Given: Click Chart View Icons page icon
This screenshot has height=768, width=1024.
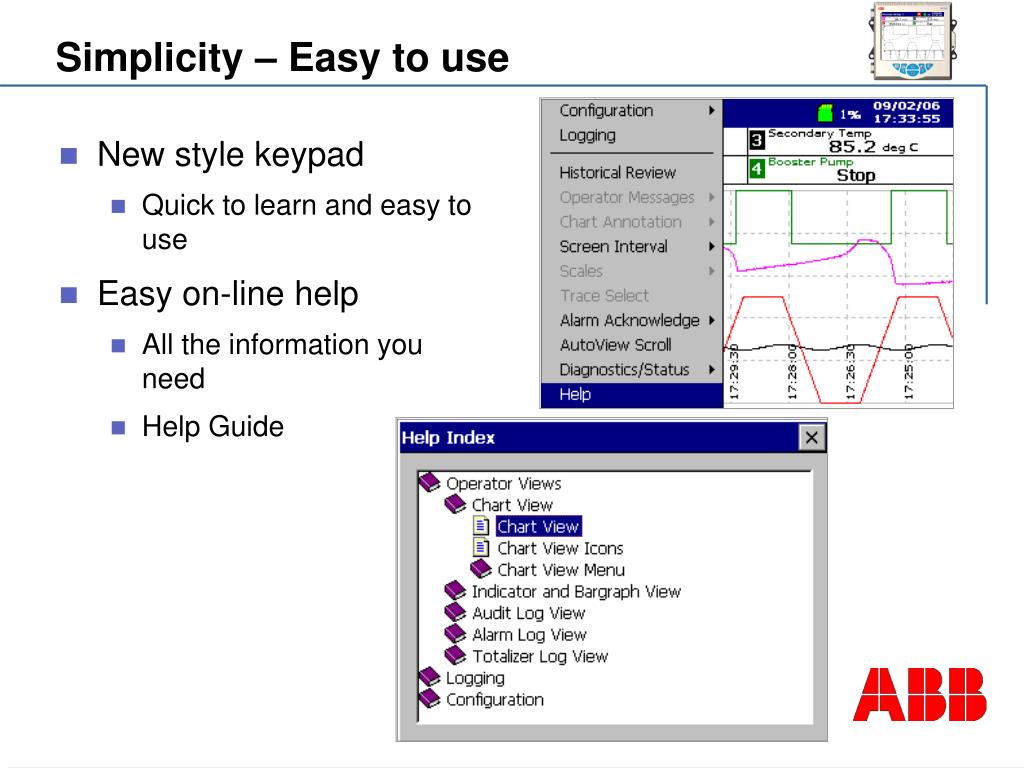Looking at the screenshot, I should (481, 547).
